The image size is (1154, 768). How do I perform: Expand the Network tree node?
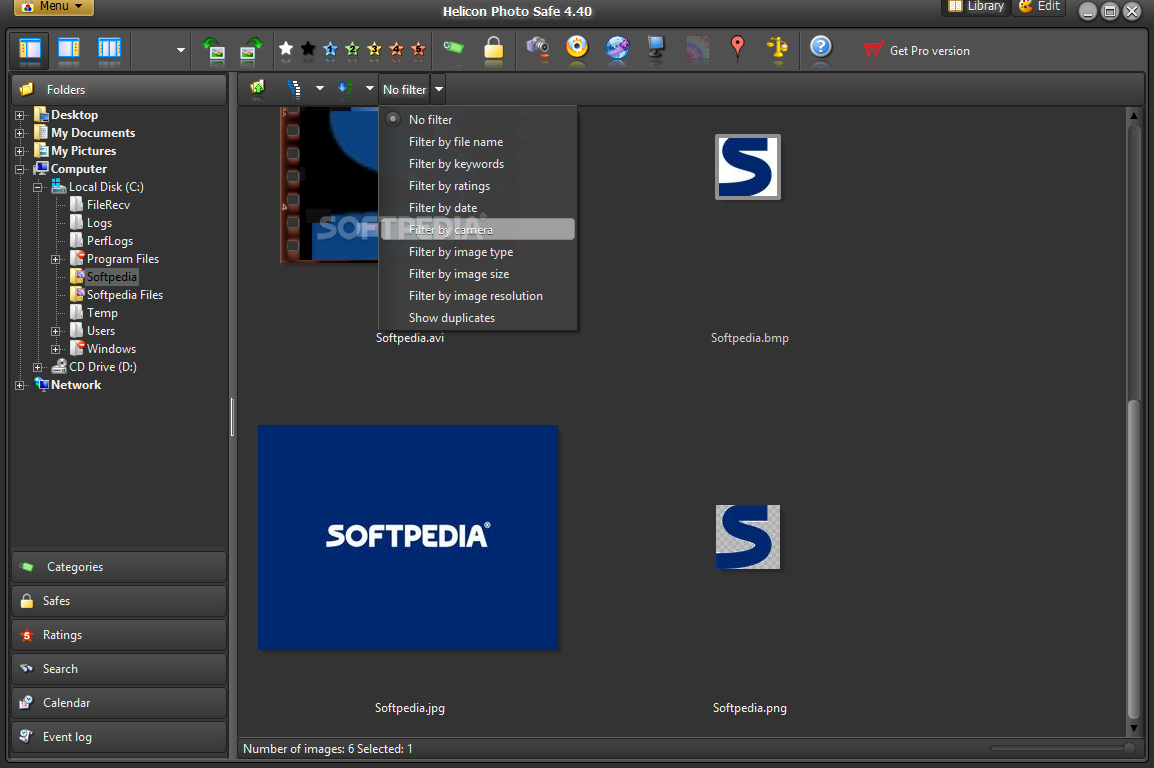[x=20, y=385]
